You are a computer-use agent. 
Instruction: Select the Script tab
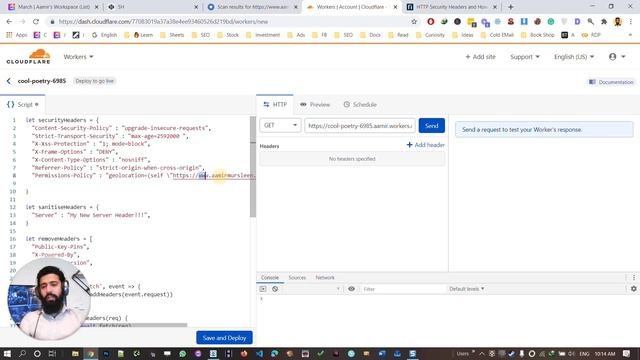click(x=23, y=104)
